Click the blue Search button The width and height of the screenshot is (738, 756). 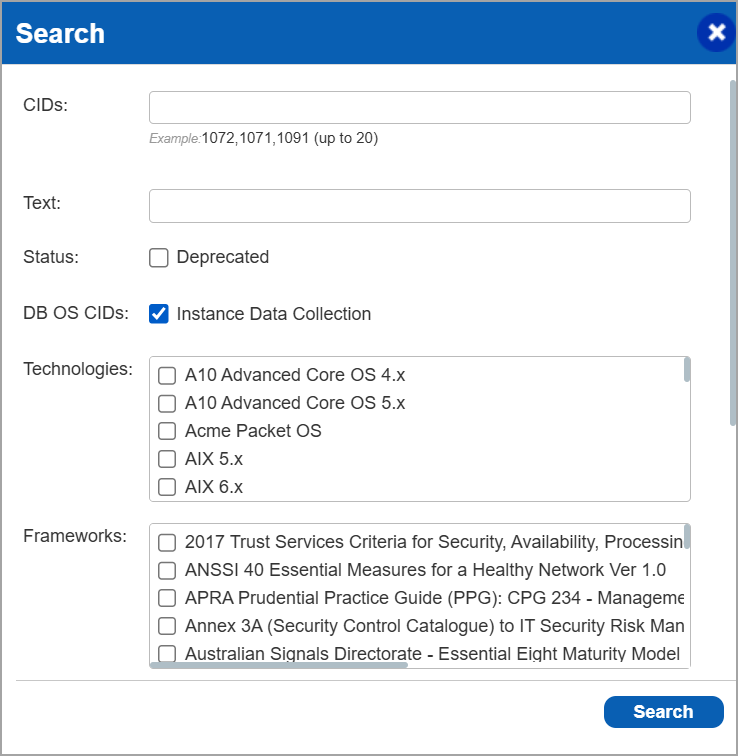[x=663, y=712]
